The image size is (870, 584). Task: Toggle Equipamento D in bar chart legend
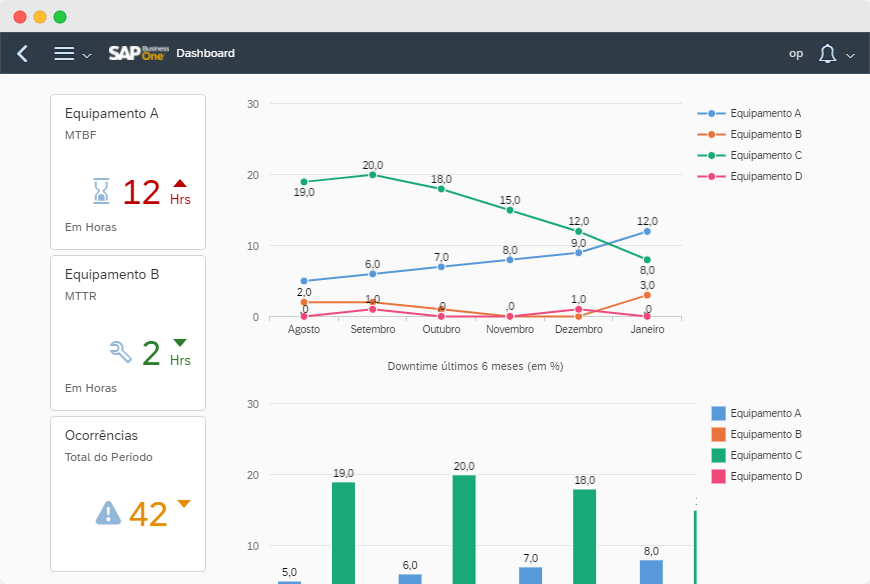756,476
